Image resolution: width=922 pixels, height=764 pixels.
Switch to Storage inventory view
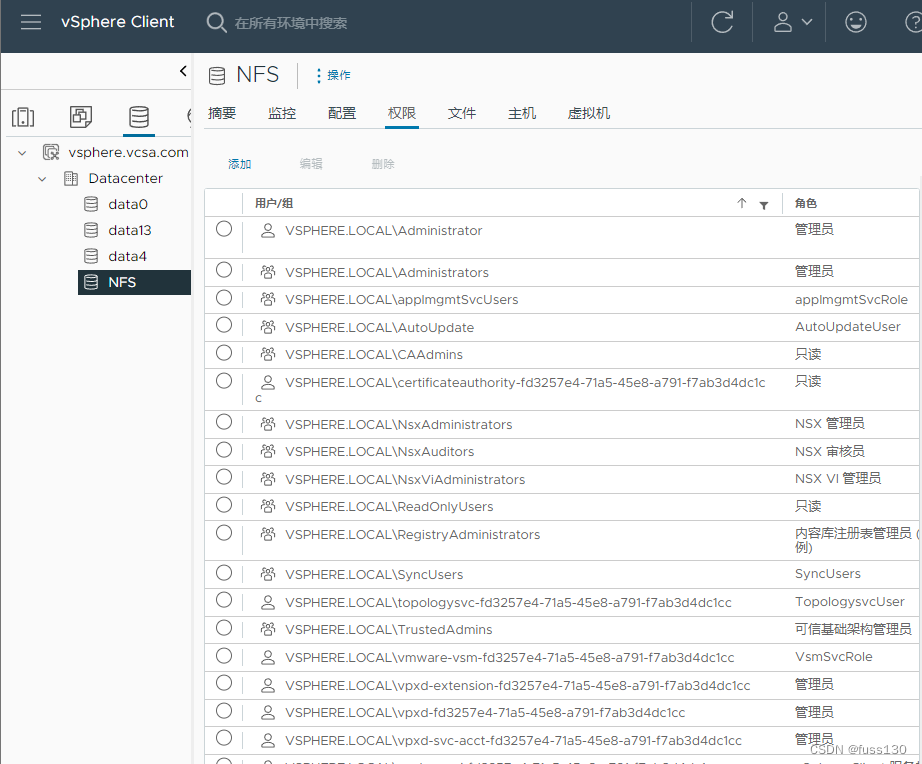(139, 116)
